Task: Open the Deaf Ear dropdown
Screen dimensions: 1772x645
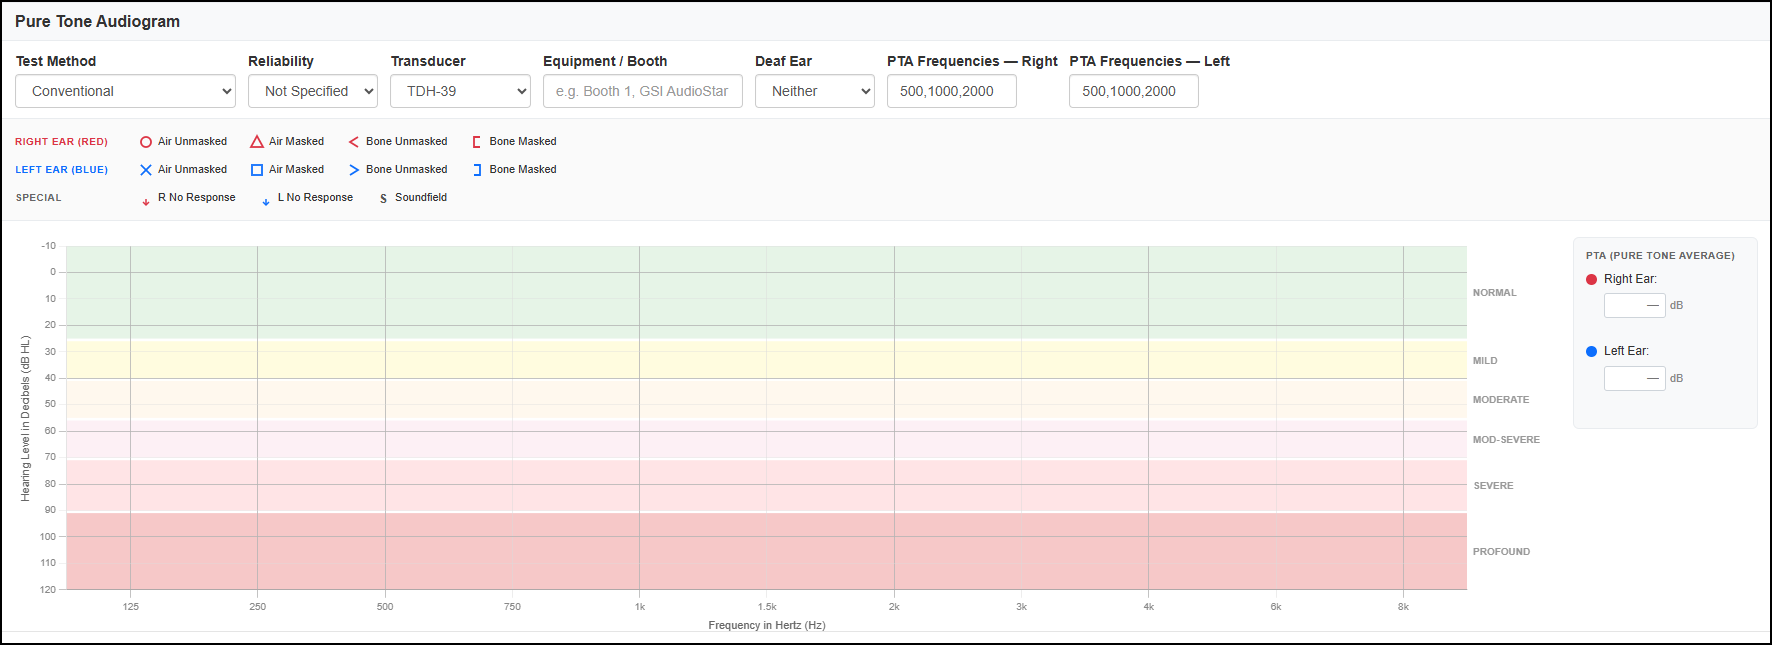Action: [x=814, y=91]
